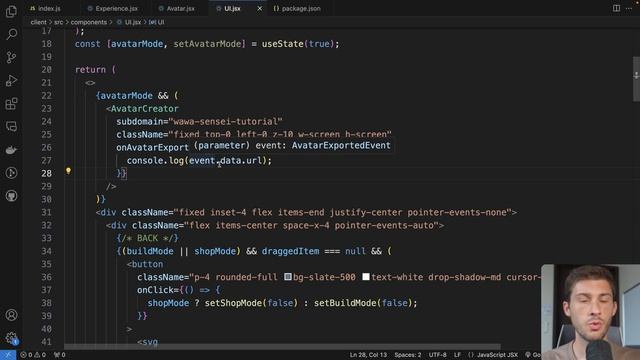Open the GitHub icon panel
The width and height of the screenshot is (640, 360).
click(11, 196)
